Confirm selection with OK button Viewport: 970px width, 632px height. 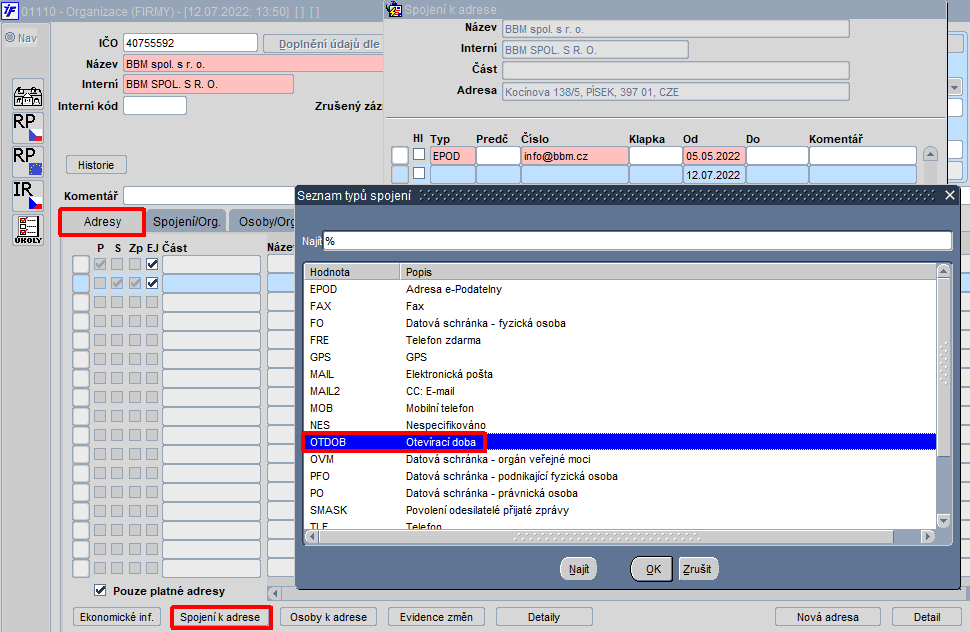(653, 569)
